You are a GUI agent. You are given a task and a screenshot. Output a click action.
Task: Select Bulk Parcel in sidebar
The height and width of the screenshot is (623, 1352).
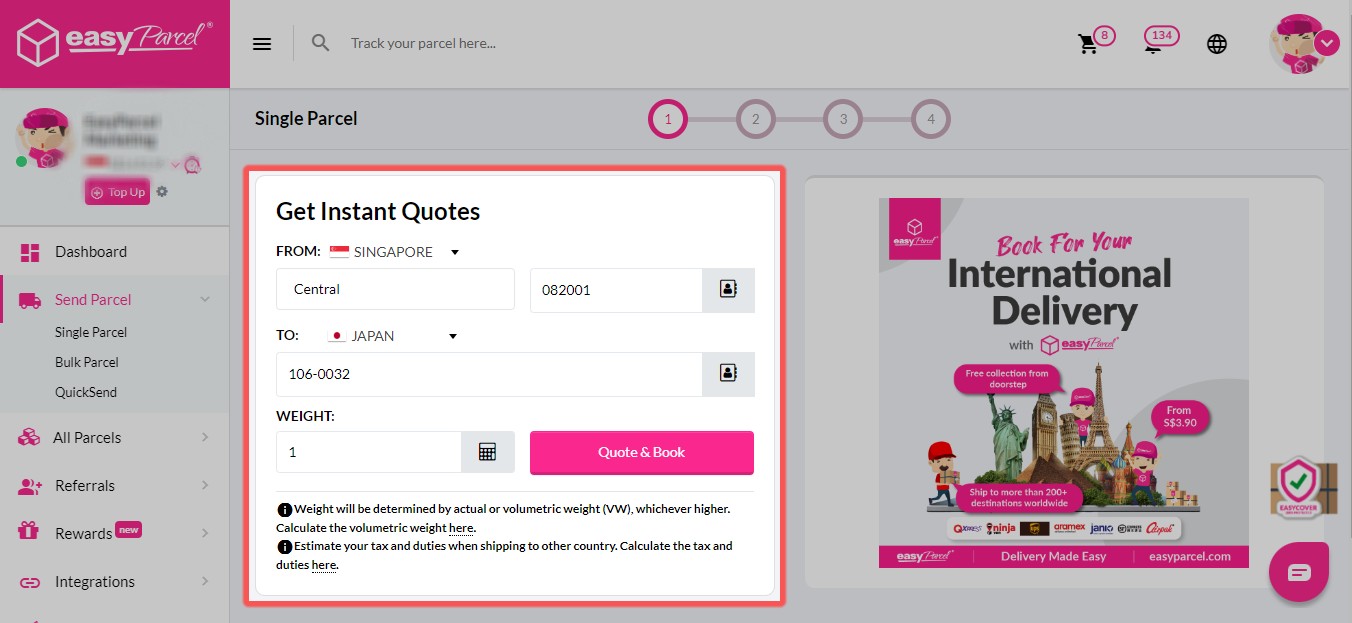(x=87, y=362)
